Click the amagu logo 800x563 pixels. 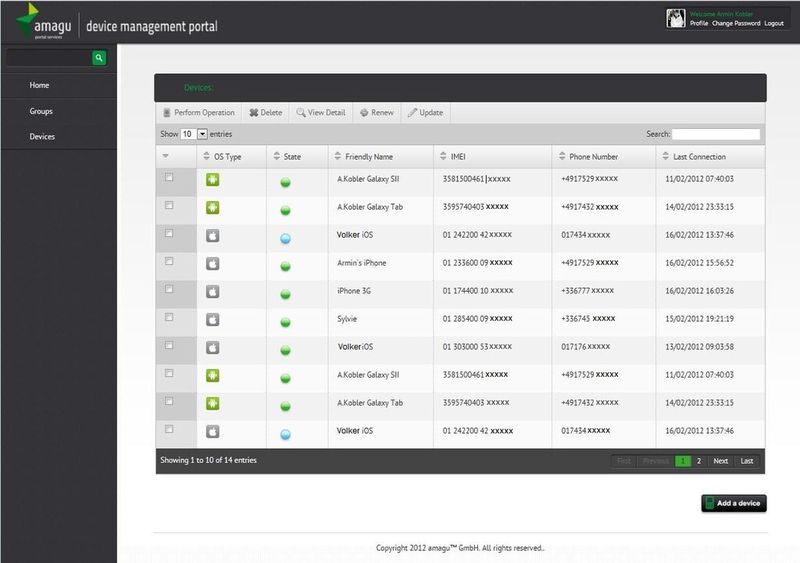[x=44, y=22]
